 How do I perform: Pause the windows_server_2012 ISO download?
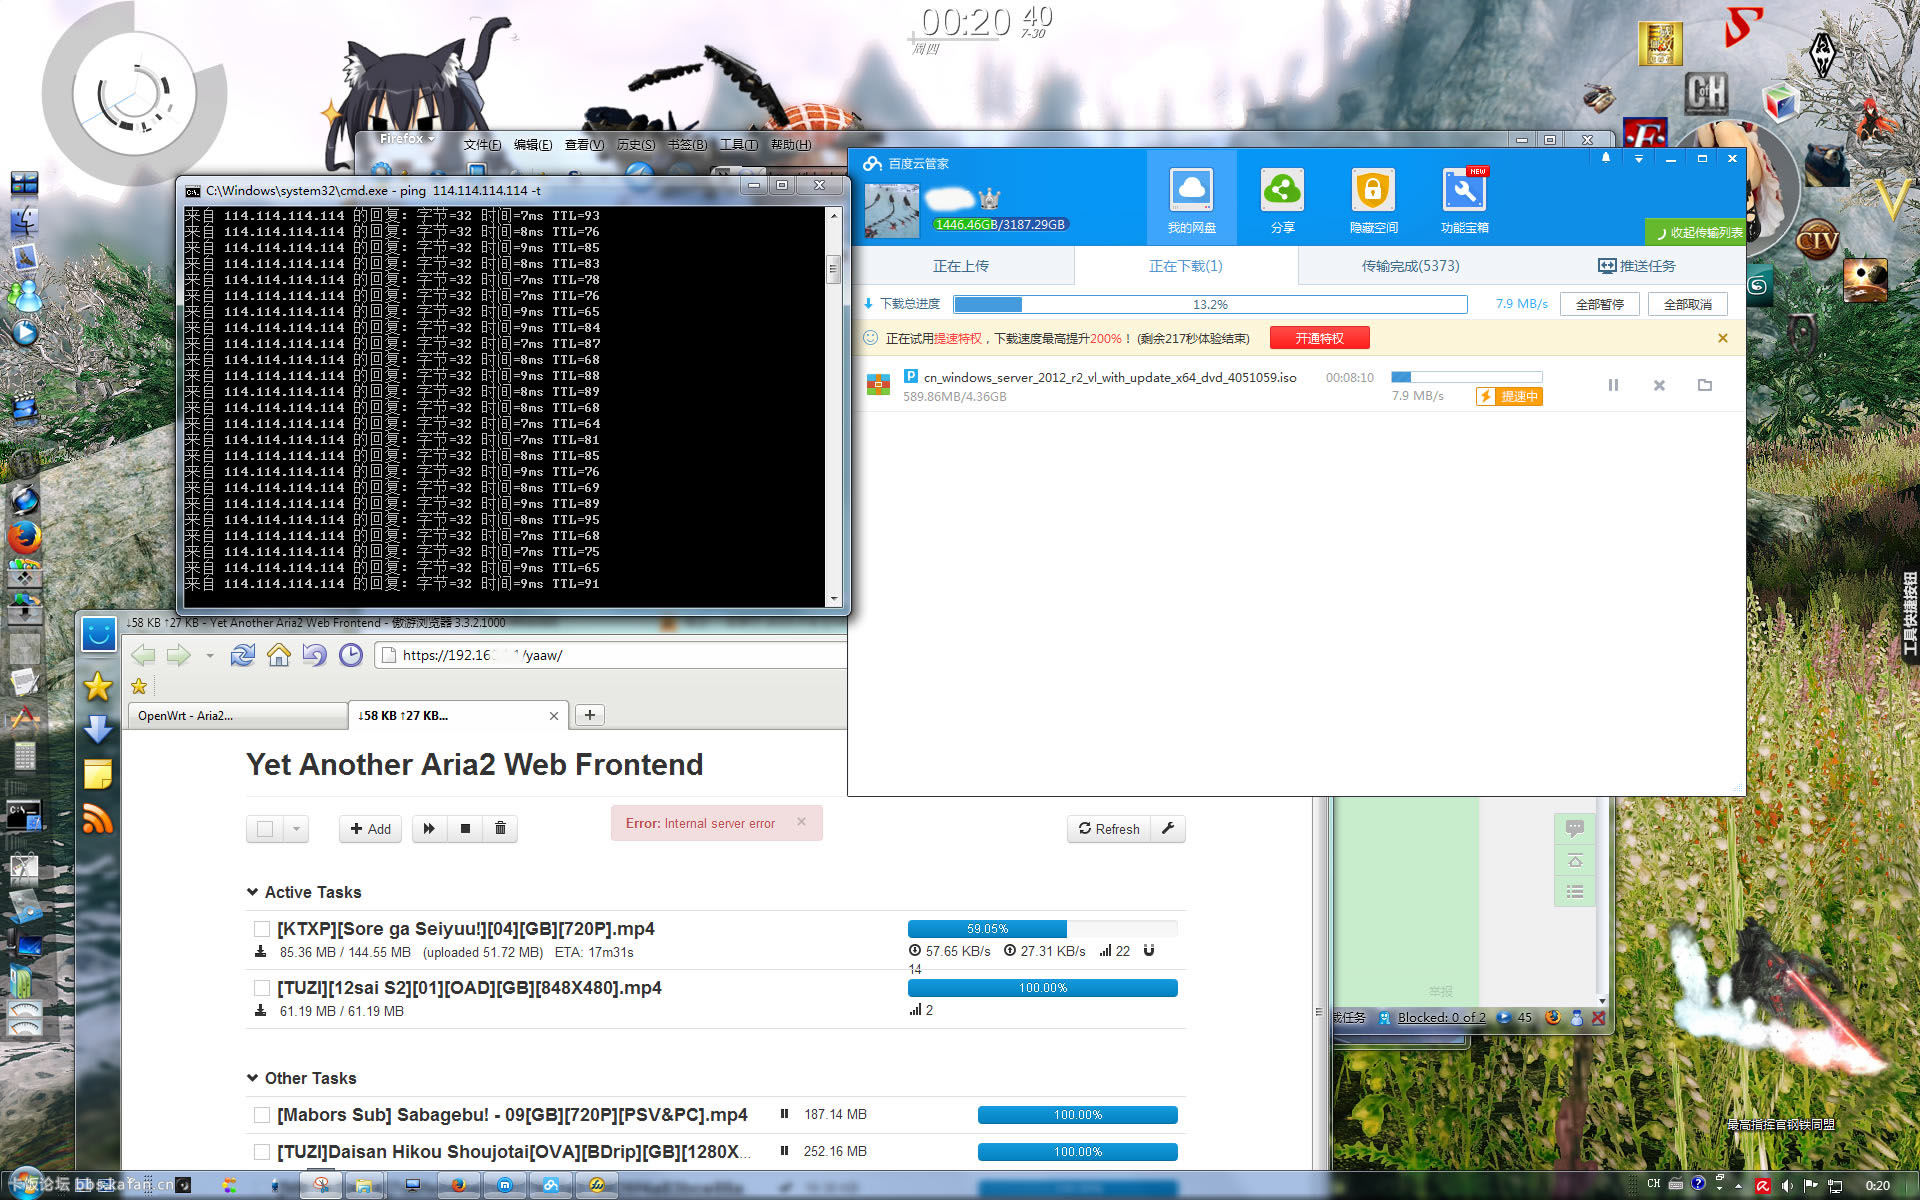pos(1613,385)
